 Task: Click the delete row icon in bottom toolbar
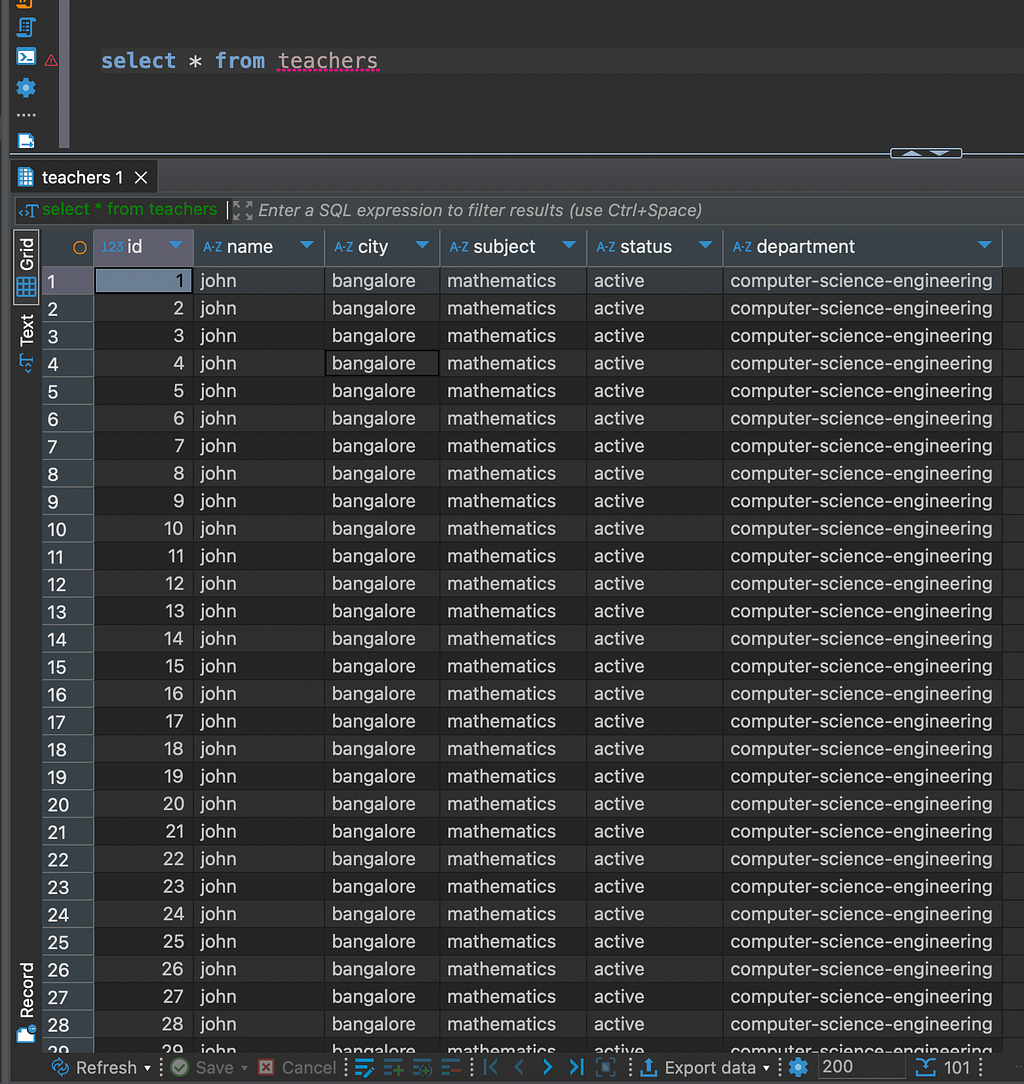451,1067
